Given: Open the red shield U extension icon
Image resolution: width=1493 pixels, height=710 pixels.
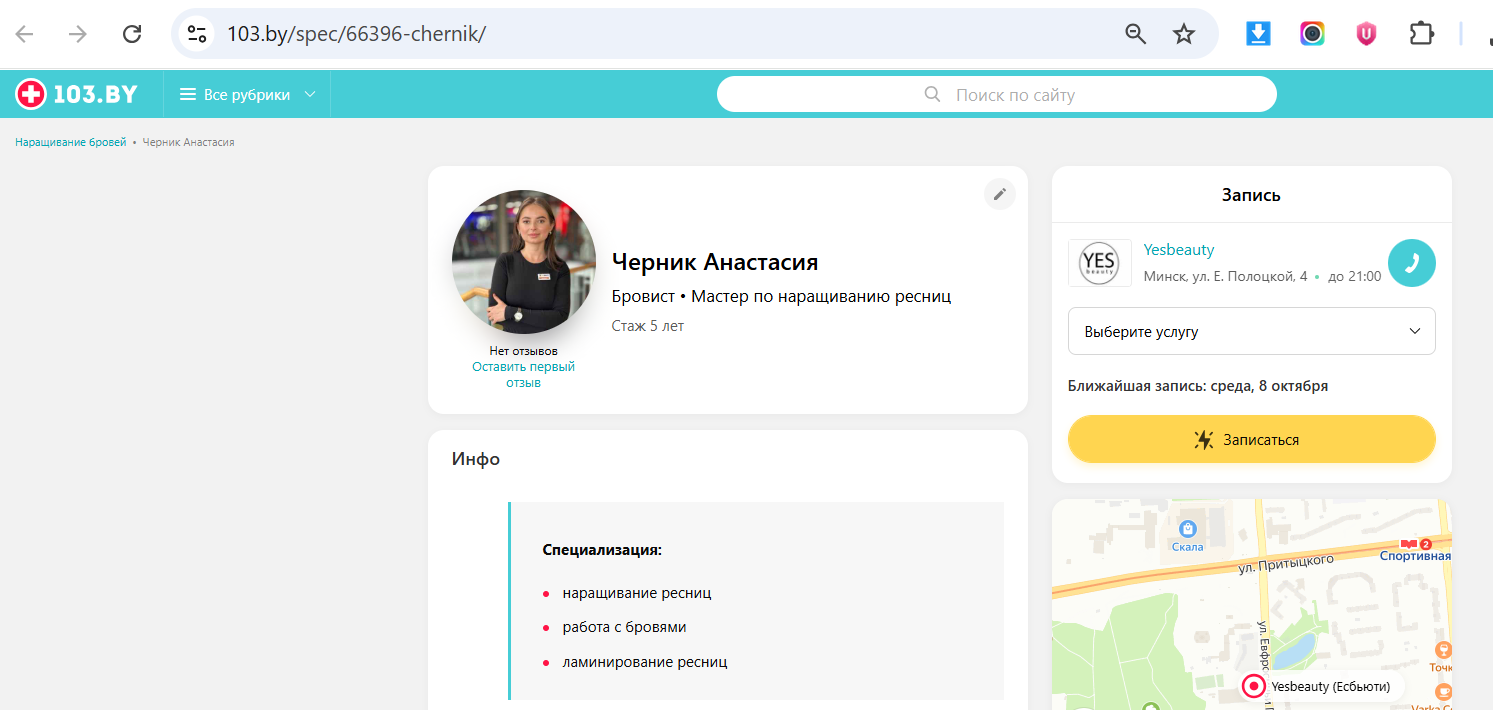Looking at the screenshot, I should 1366,34.
